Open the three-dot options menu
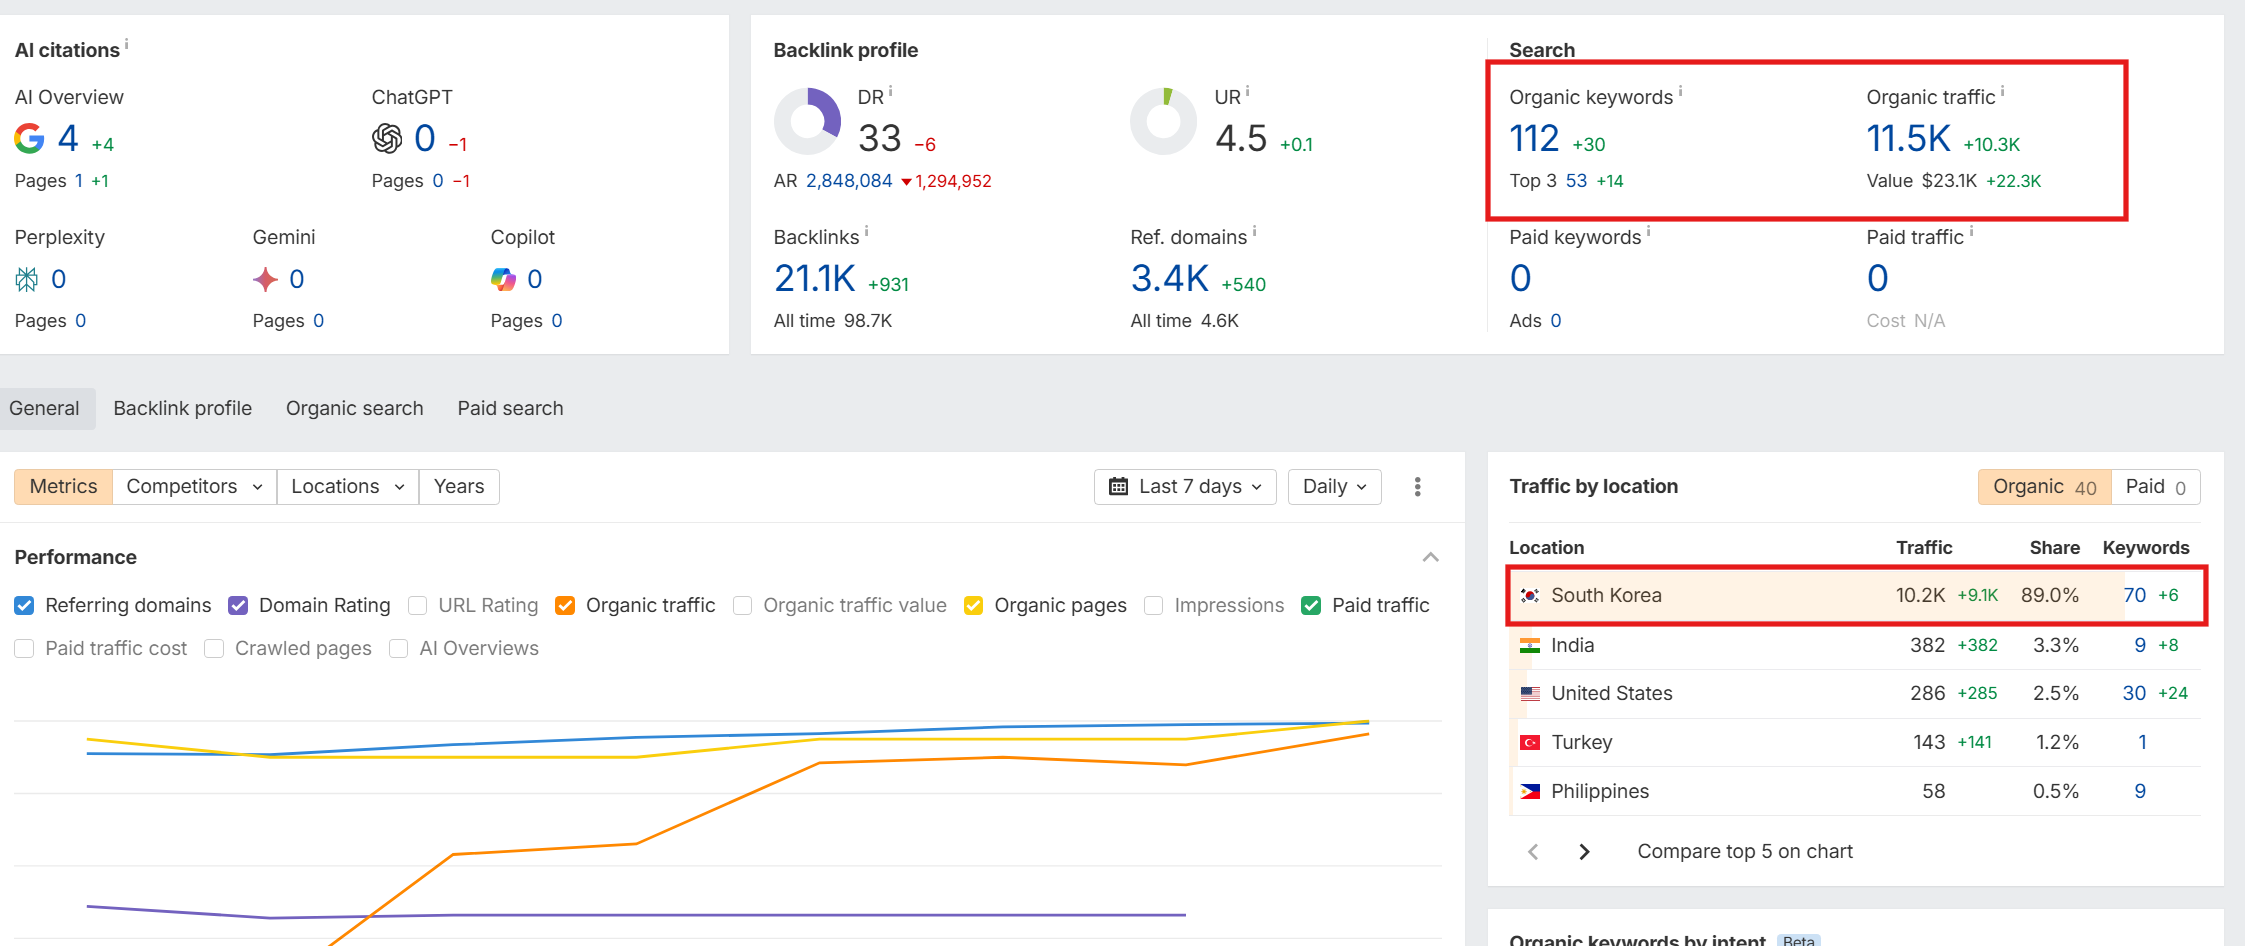2245x946 pixels. tap(1417, 486)
